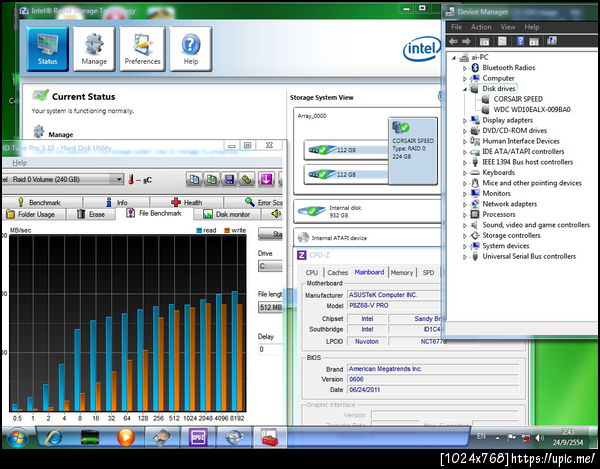Viewport: 600px width, 469px height.
Task: Click HD Tune copy screenshot to clipboard icon
Action: click(212, 179)
